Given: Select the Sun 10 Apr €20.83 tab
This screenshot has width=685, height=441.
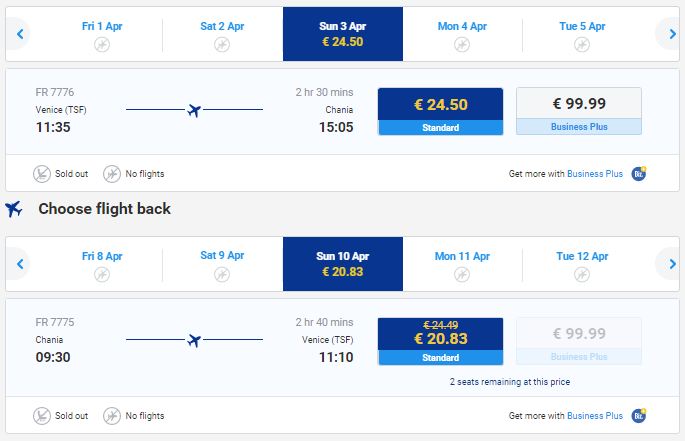Looking at the screenshot, I should click(342, 264).
